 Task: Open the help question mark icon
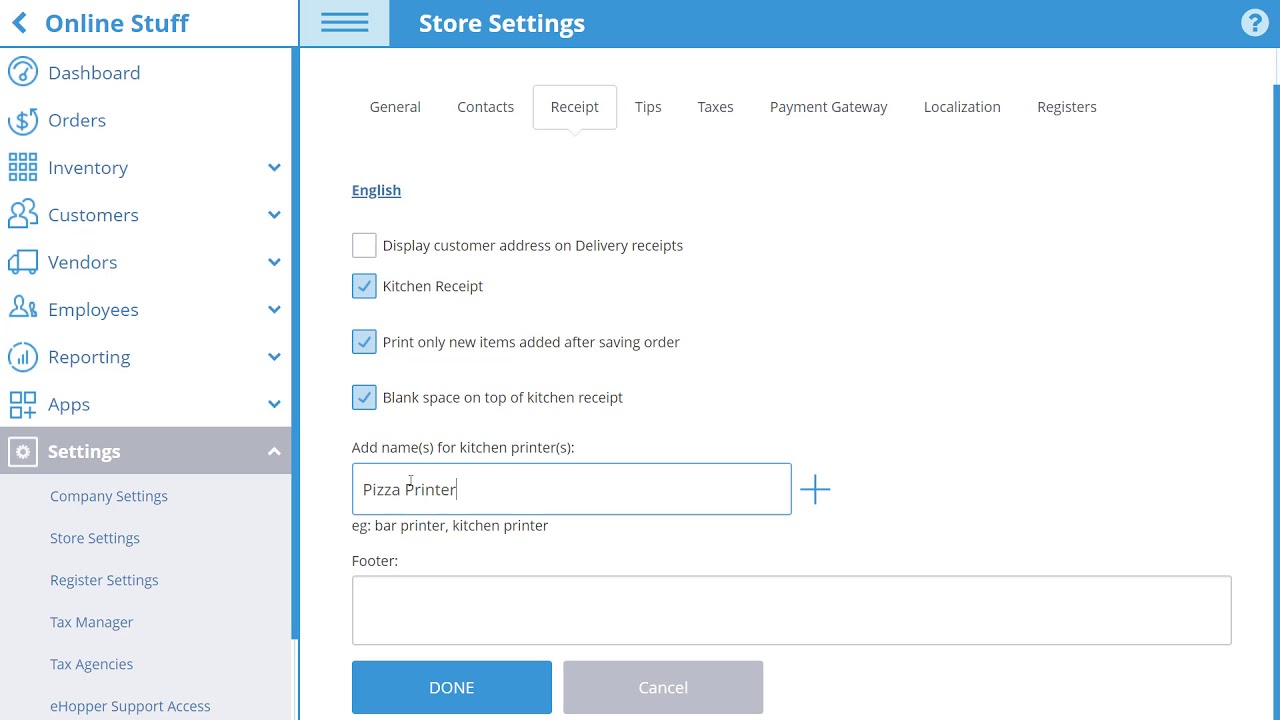tap(1254, 23)
